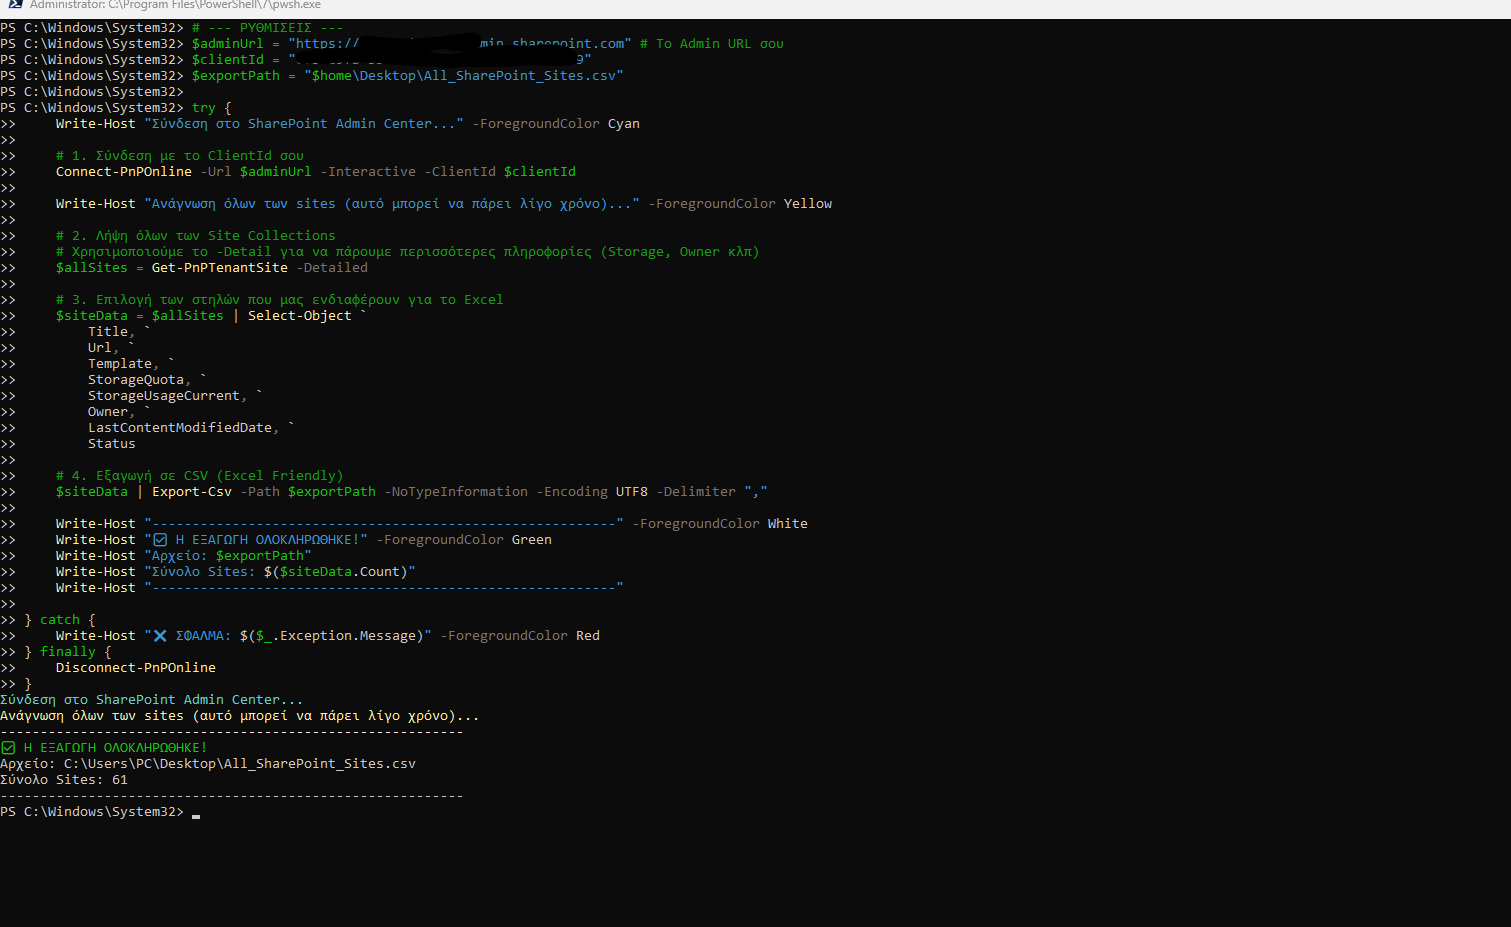
Task: Click the PowerShell icon in the title bar
Action: point(14,5)
